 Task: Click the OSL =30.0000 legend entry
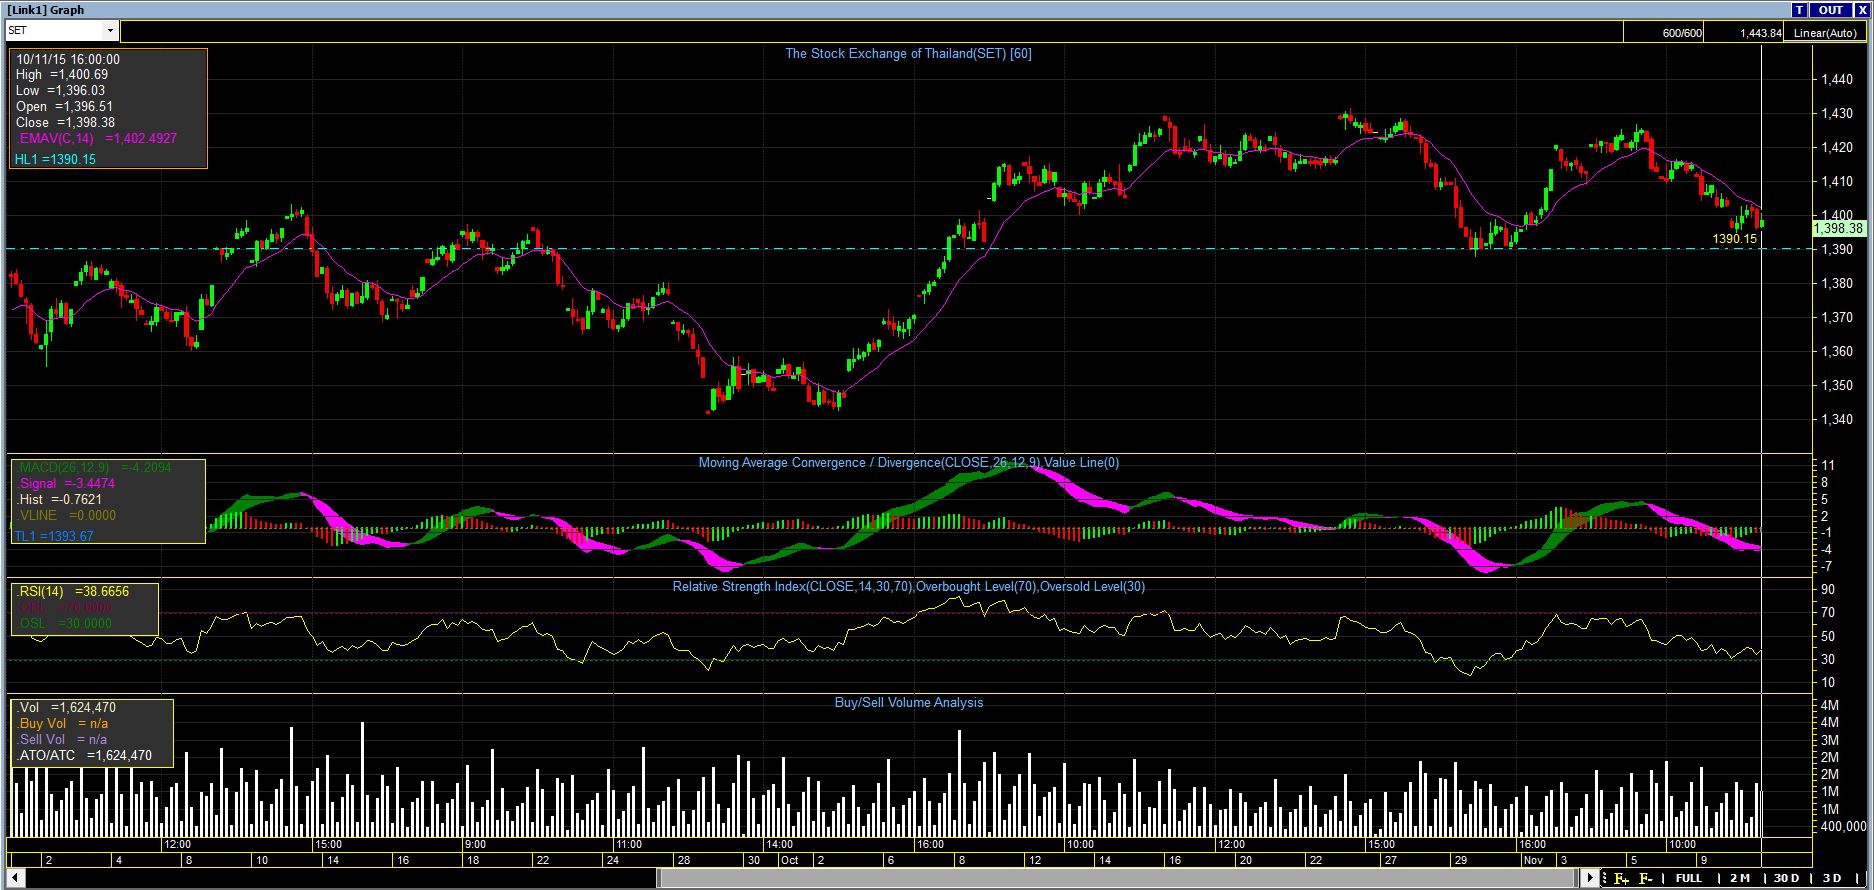tap(65, 624)
